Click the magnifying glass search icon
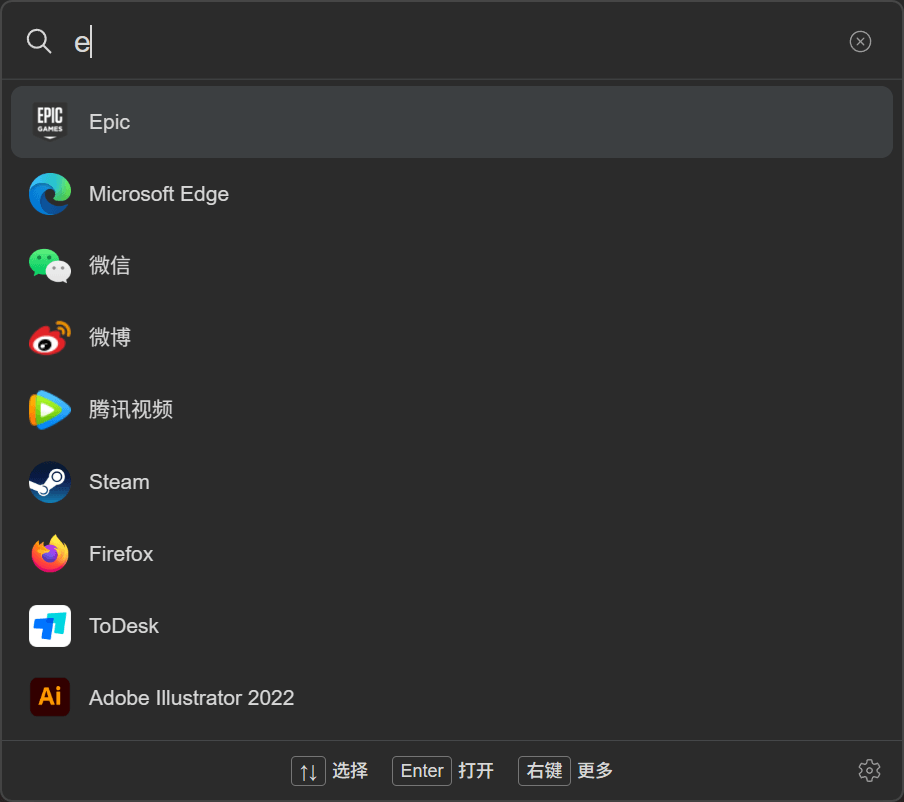 [x=39, y=42]
